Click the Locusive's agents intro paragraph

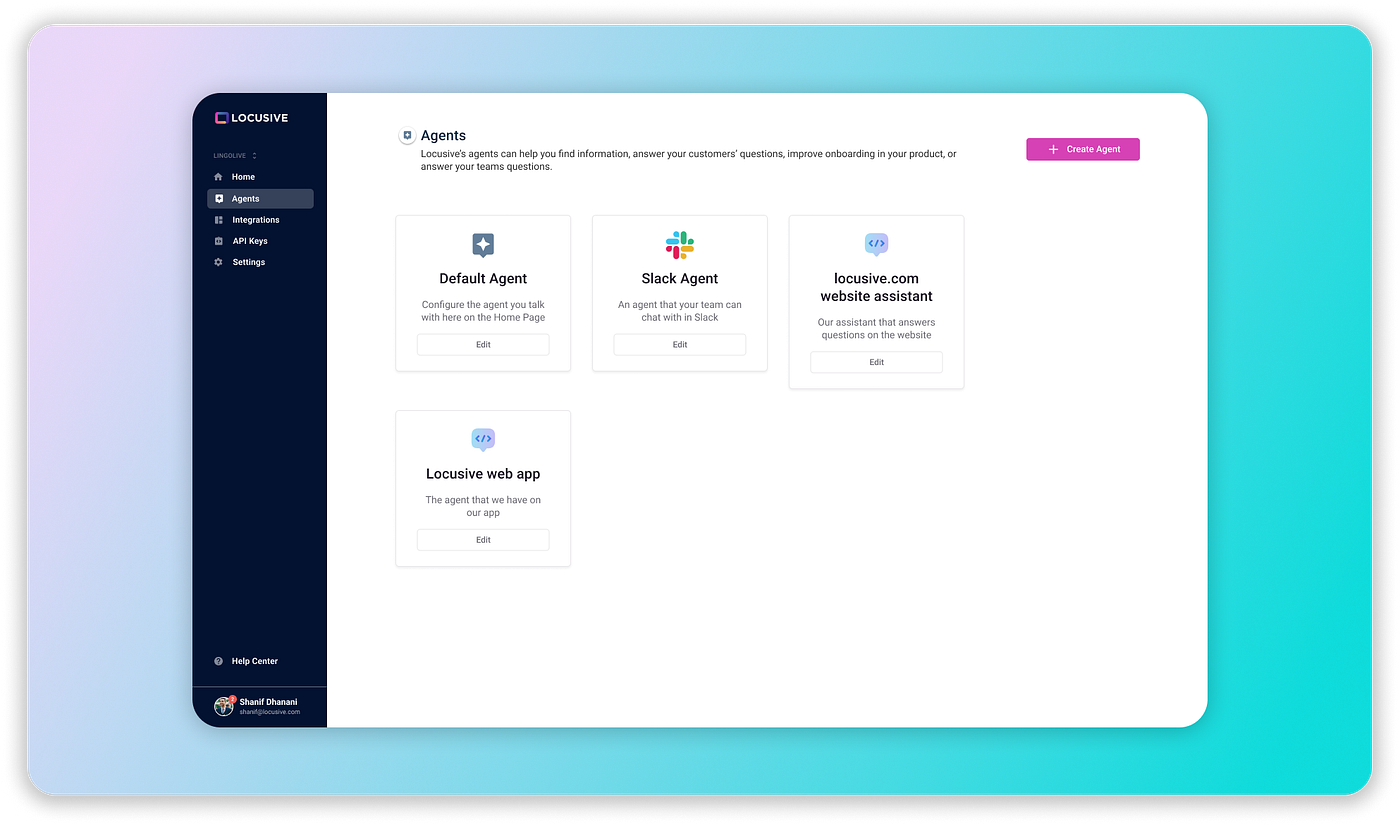[688, 160]
